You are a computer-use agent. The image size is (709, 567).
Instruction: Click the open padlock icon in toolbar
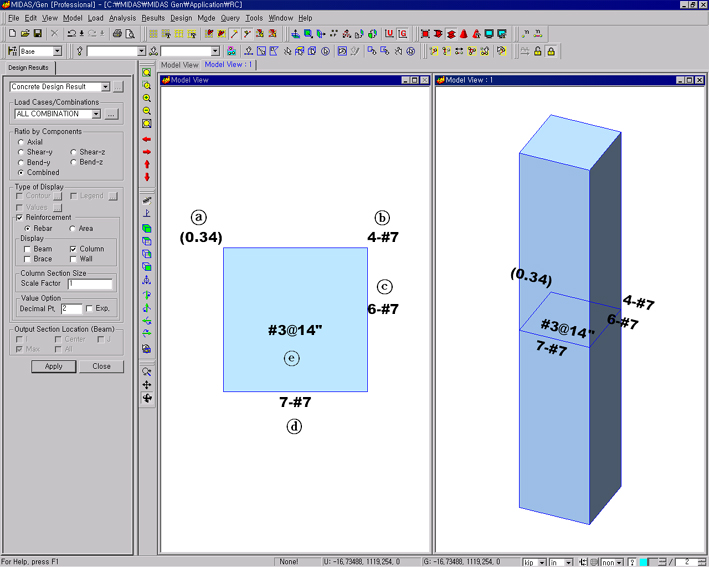click(x=537, y=51)
